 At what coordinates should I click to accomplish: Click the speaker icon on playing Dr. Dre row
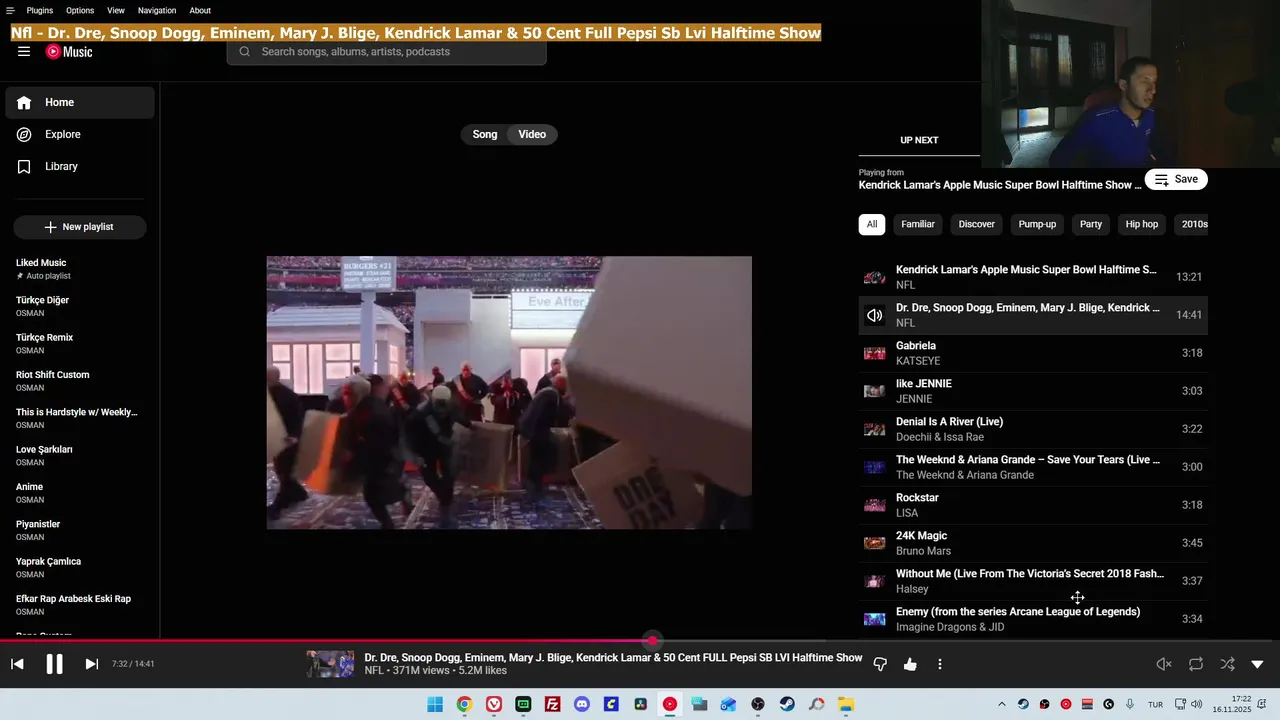click(875, 315)
